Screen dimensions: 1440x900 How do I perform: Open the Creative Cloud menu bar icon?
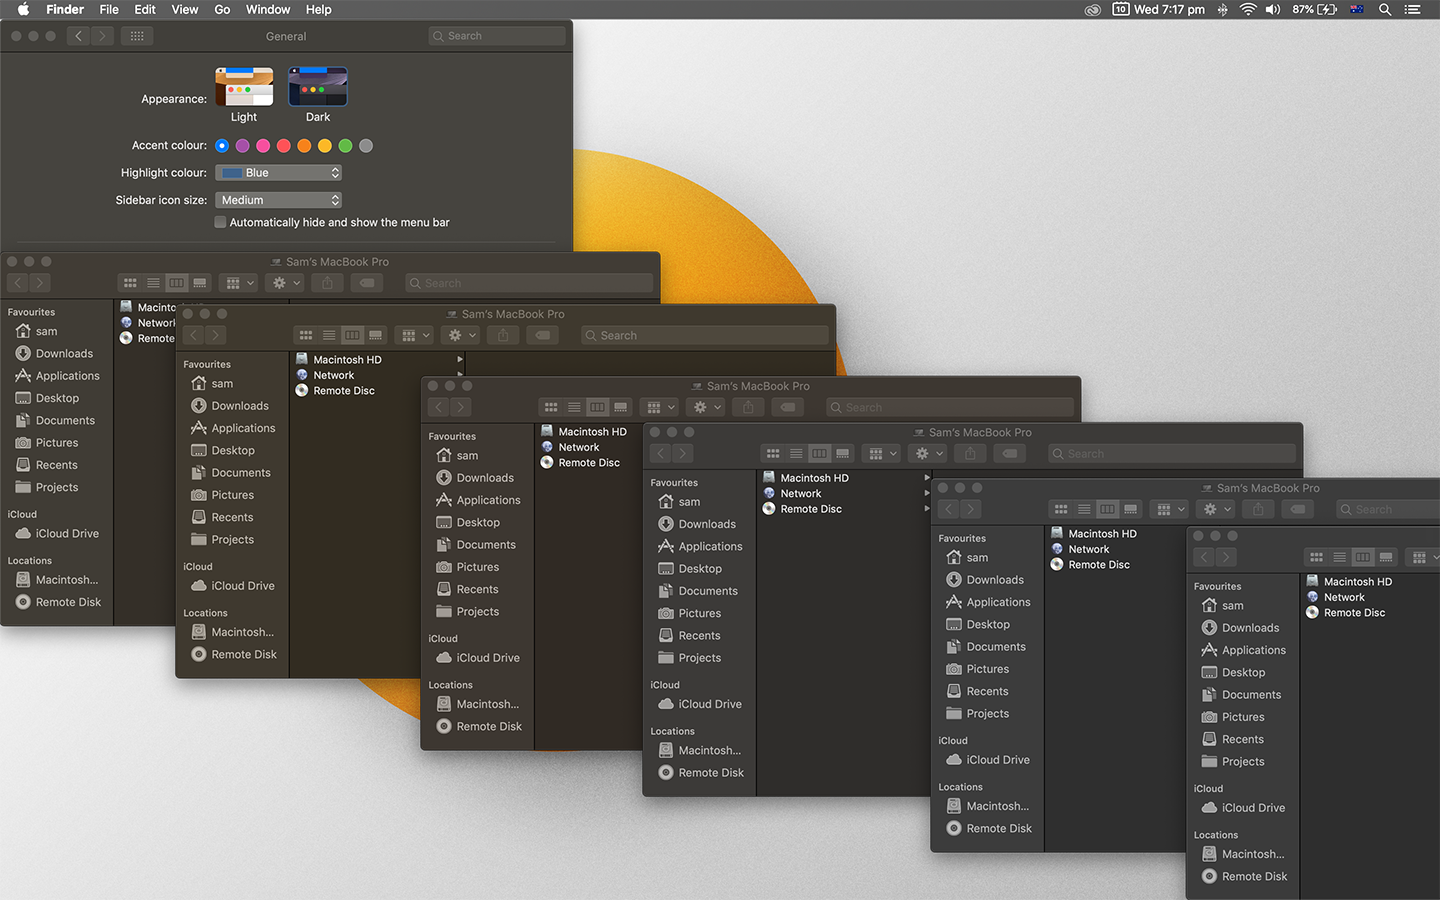click(x=1092, y=9)
